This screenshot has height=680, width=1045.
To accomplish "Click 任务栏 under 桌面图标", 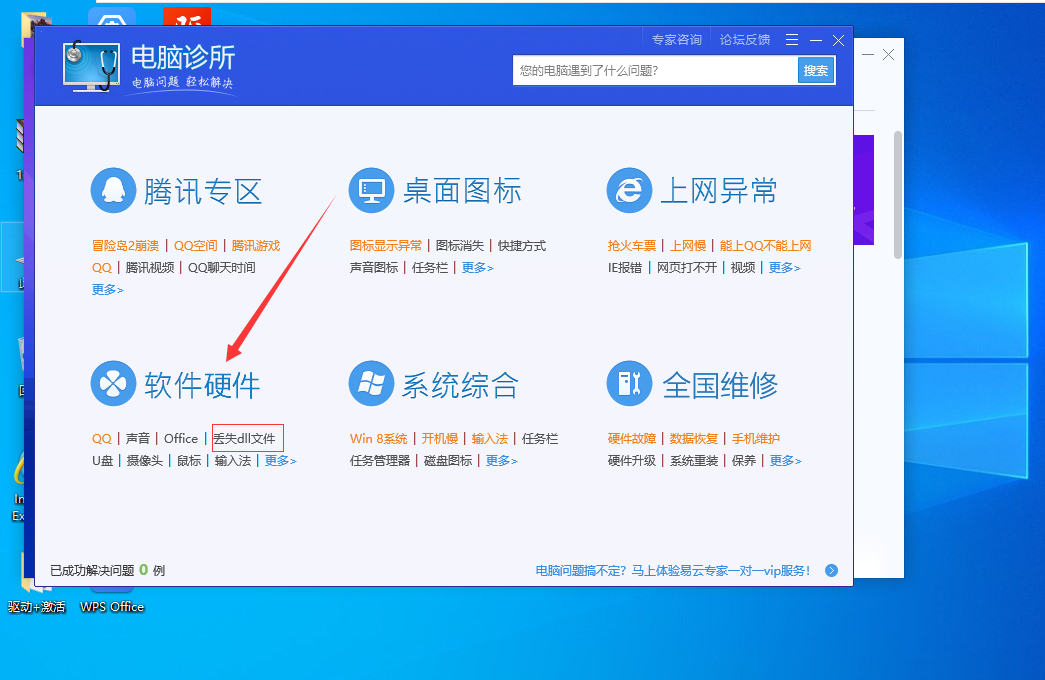I will (430, 268).
